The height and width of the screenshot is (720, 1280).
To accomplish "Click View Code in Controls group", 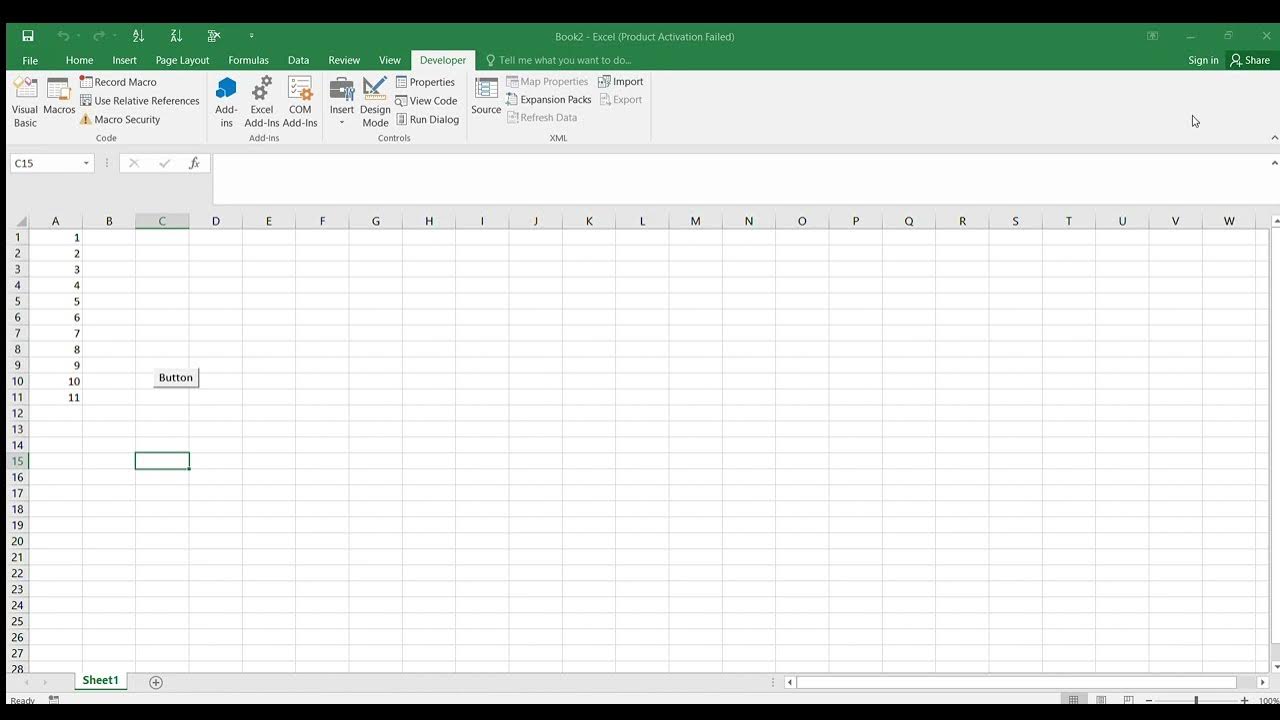I will [426, 101].
